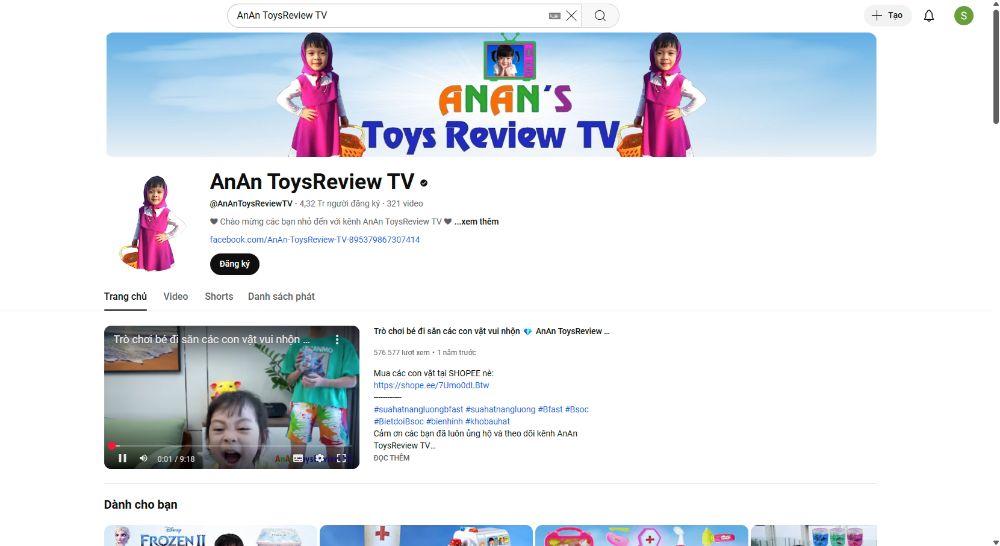Image resolution: width=1000 pixels, height=546 pixels.
Task: Click the Dành cho bạn section heading
Action: (141, 505)
